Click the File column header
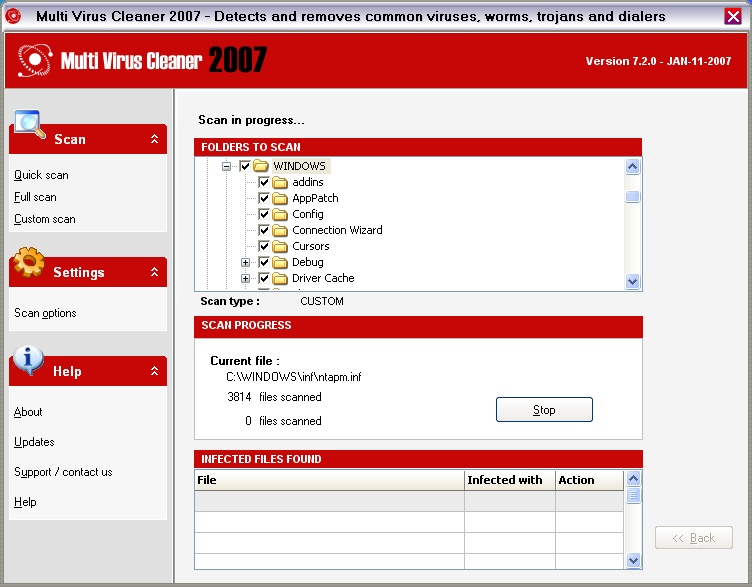This screenshot has width=752, height=587. [x=329, y=480]
